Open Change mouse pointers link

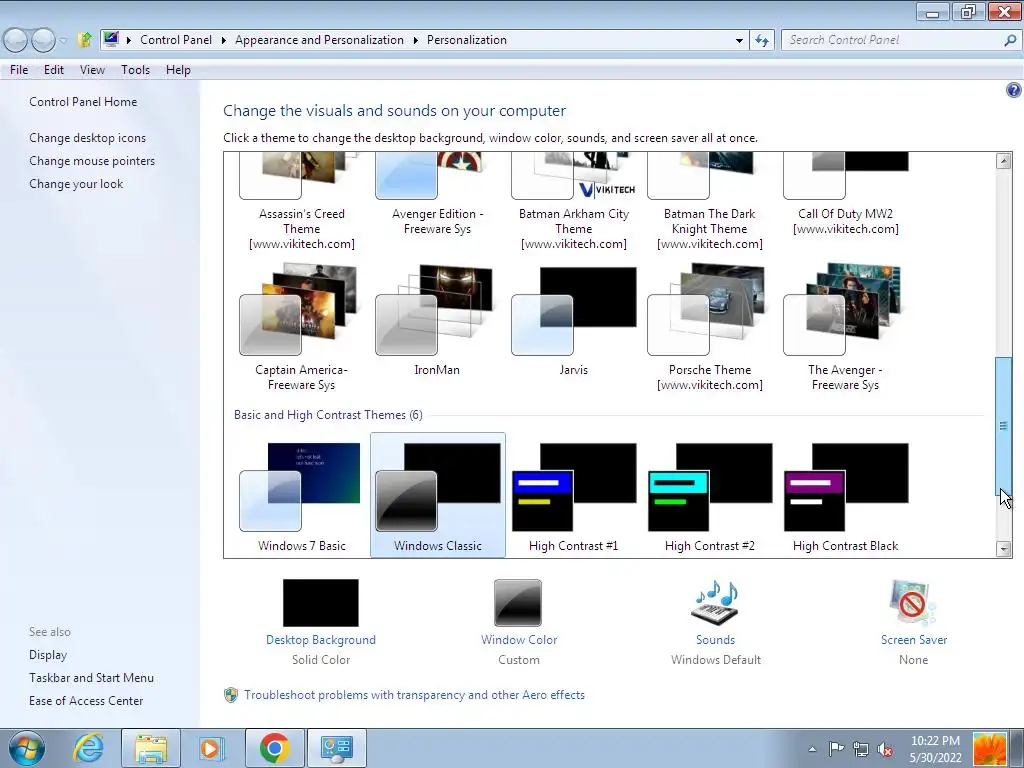pos(92,161)
